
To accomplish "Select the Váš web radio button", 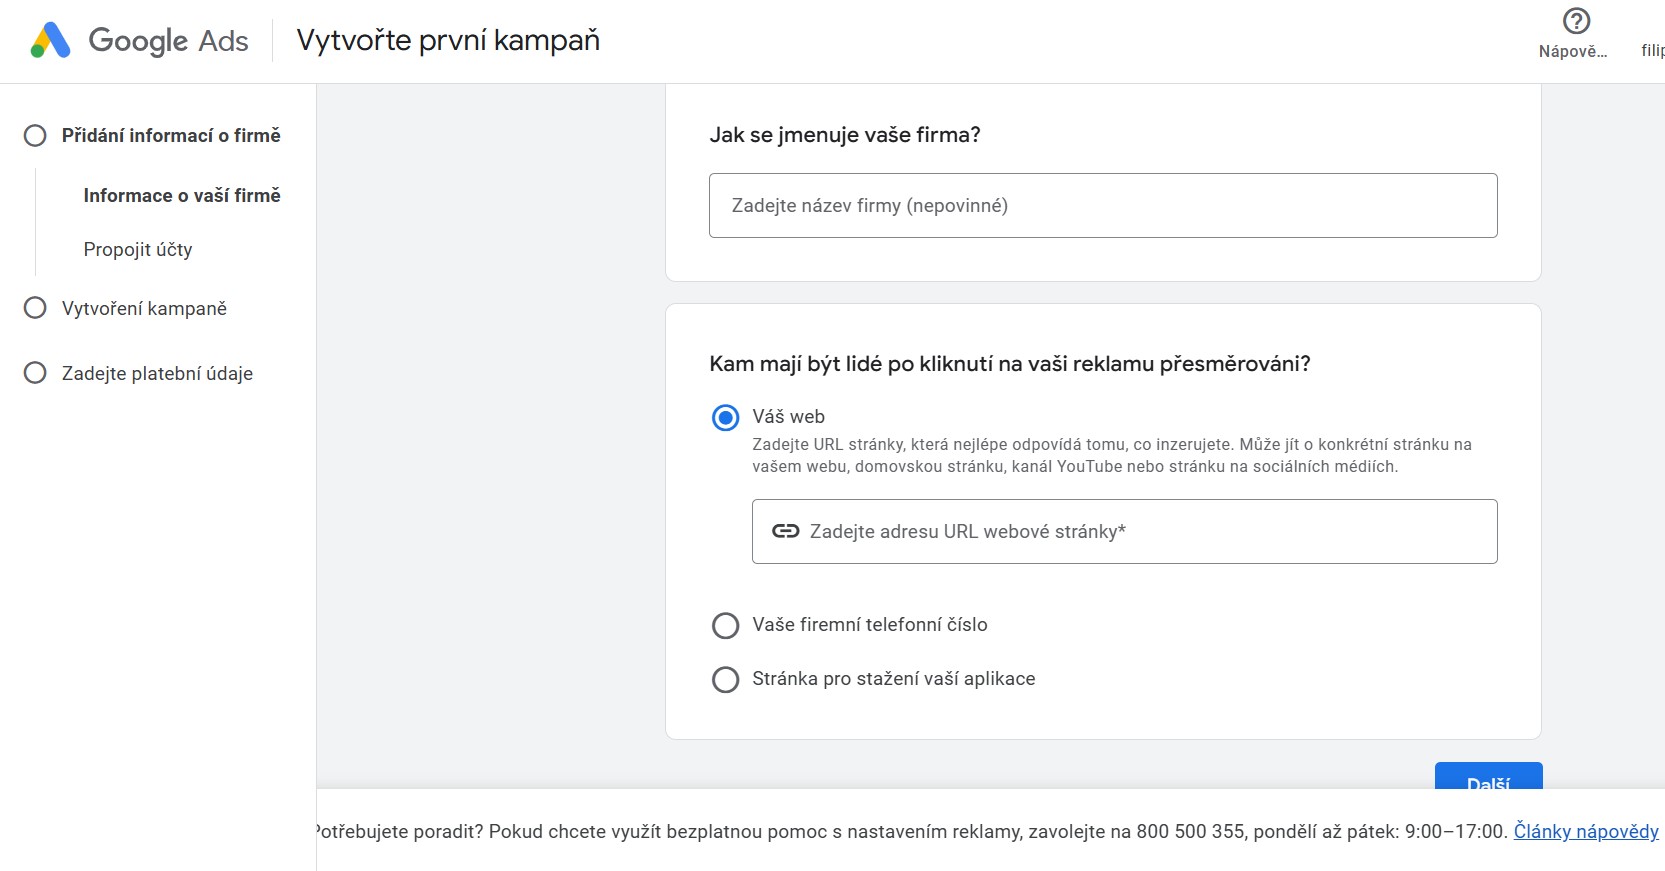I will (x=725, y=417).
